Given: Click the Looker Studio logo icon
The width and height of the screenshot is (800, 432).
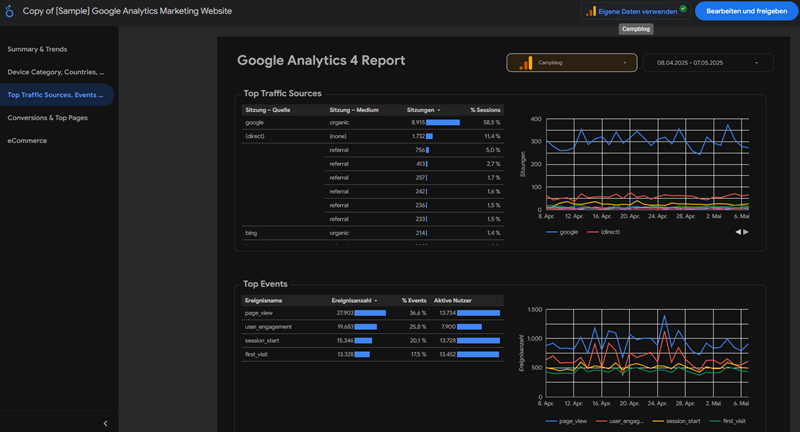Looking at the screenshot, I should click(9, 11).
